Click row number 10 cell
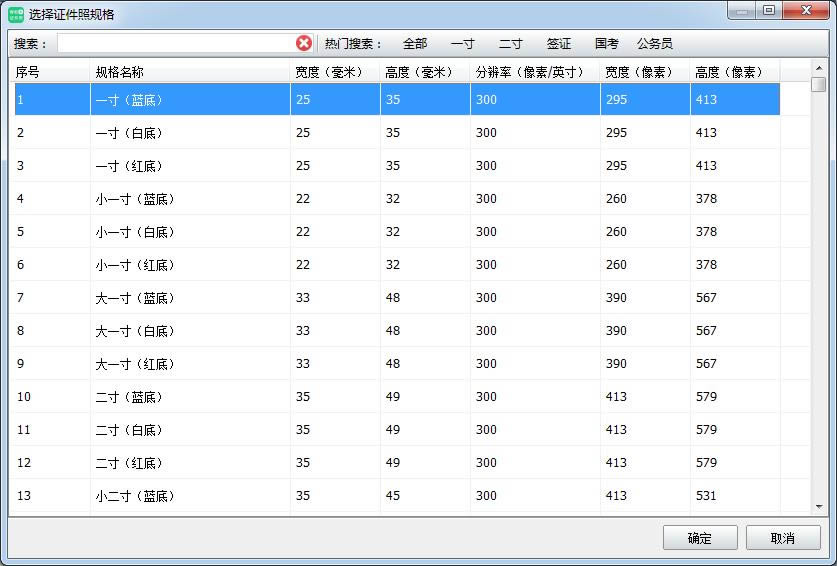This screenshot has height=566, width=837. pyautogui.click(x=52, y=397)
